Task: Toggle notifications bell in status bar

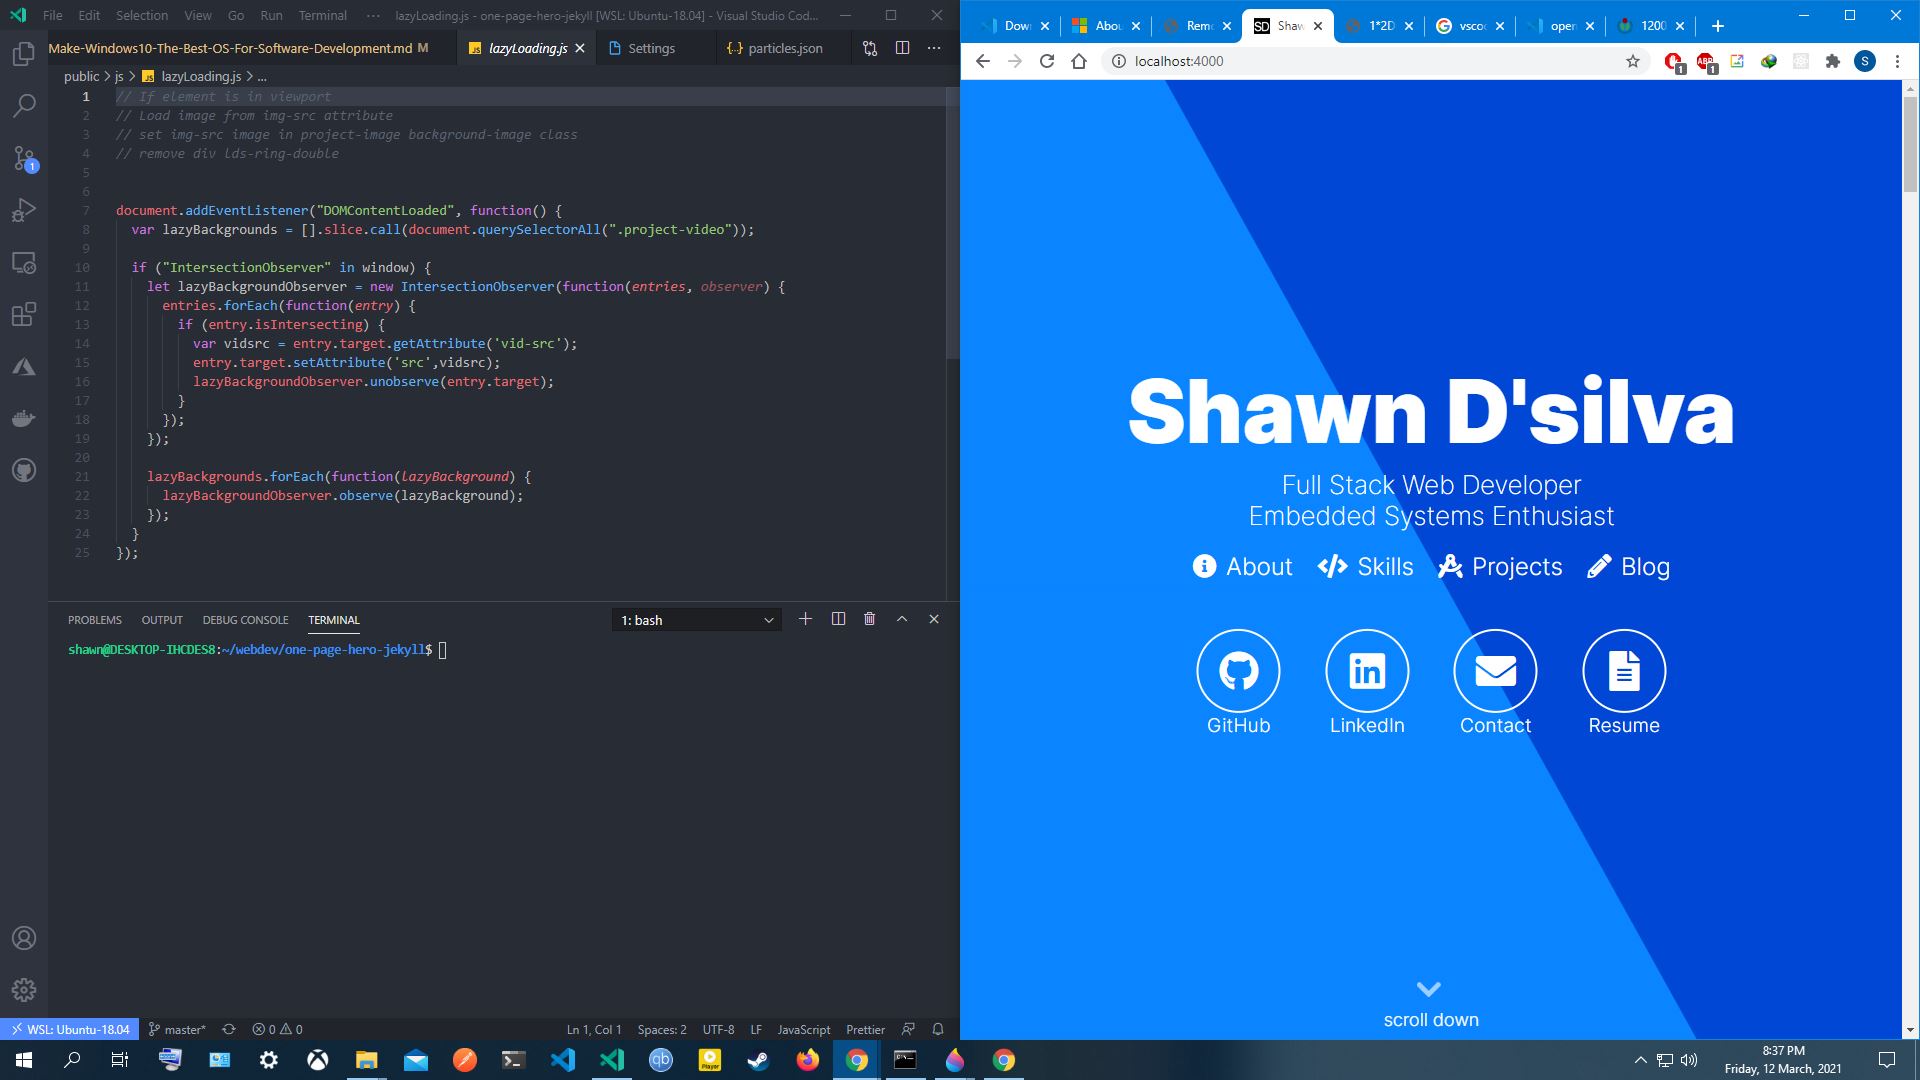Action: 938,1029
